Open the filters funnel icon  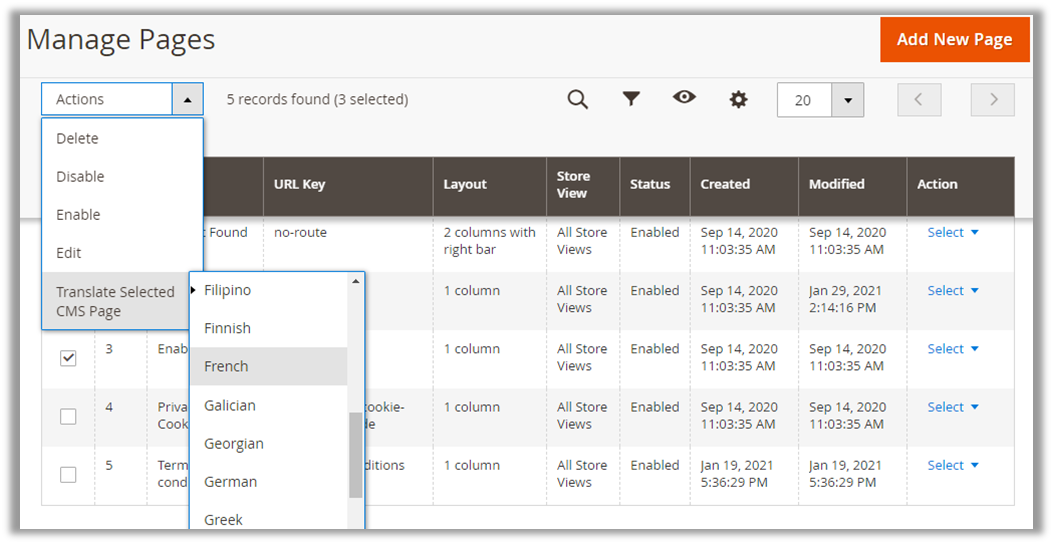pos(631,99)
